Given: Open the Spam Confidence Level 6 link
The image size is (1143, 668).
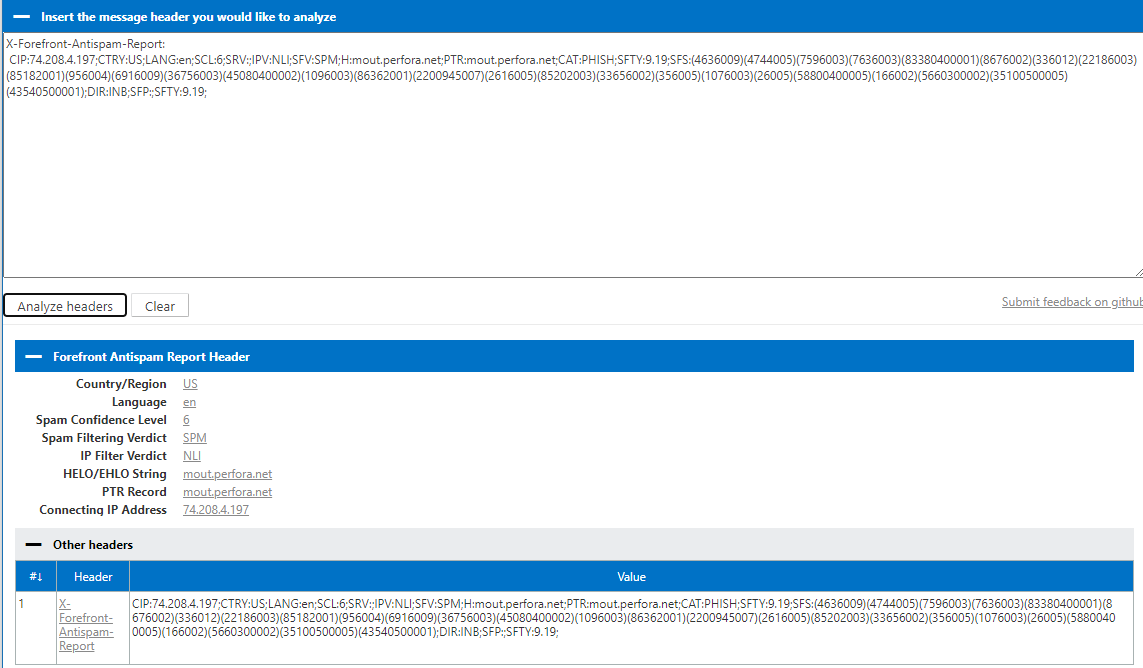Looking at the screenshot, I should click(x=185, y=419).
